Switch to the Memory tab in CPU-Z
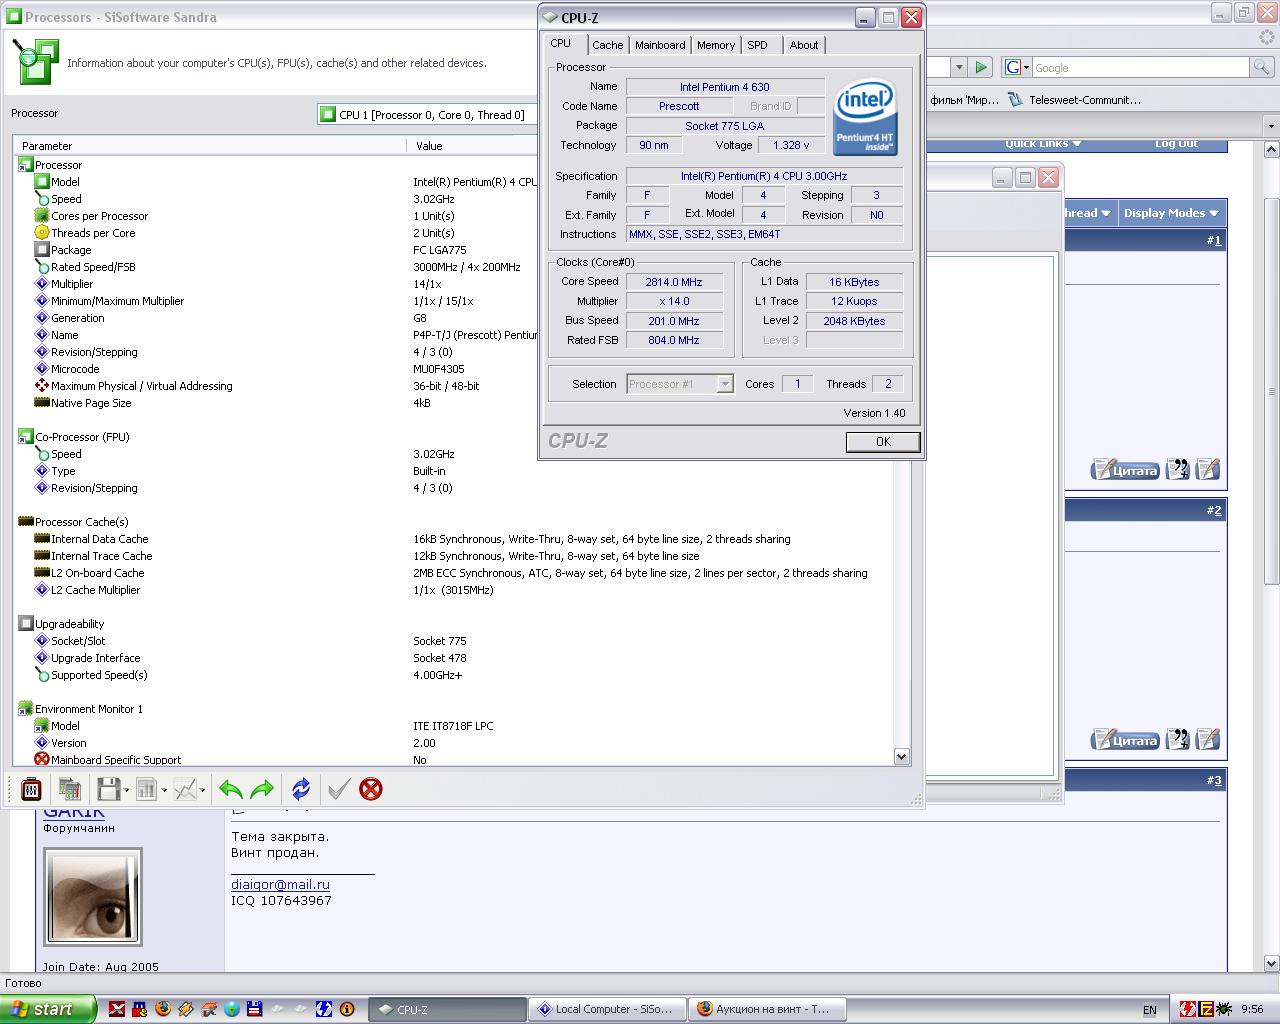 point(716,45)
